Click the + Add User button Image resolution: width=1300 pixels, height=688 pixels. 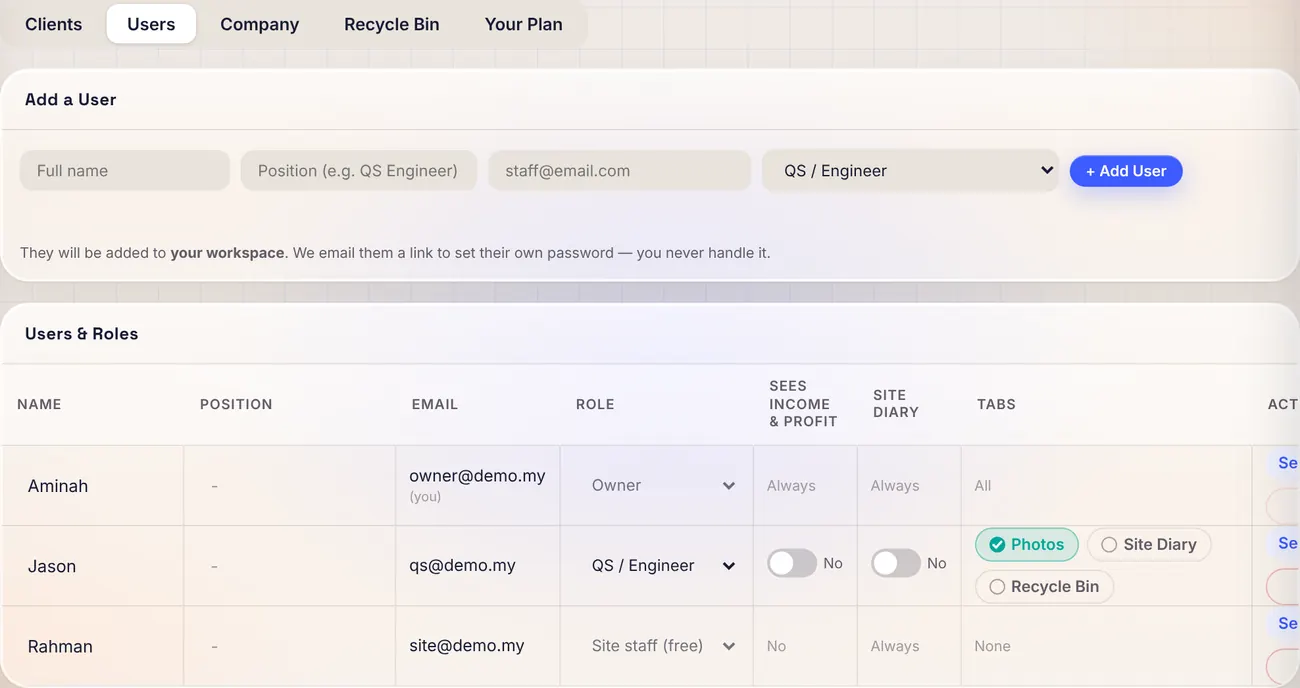pyautogui.click(x=1126, y=171)
